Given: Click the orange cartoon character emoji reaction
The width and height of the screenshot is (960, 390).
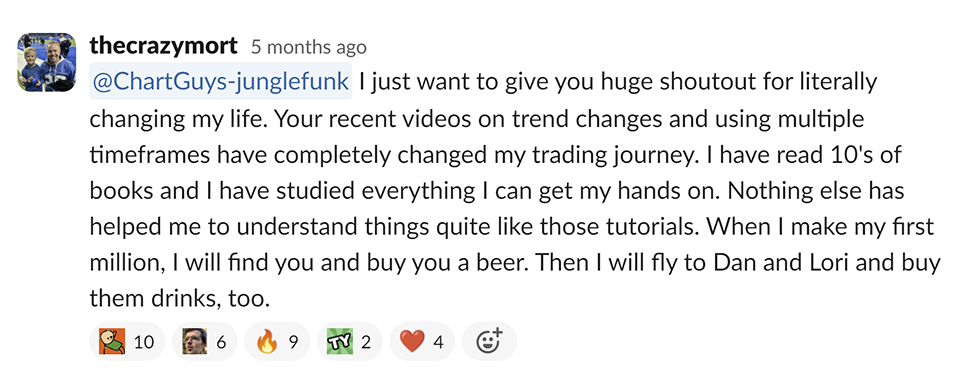Looking at the screenshot, I should click(113, 342).
